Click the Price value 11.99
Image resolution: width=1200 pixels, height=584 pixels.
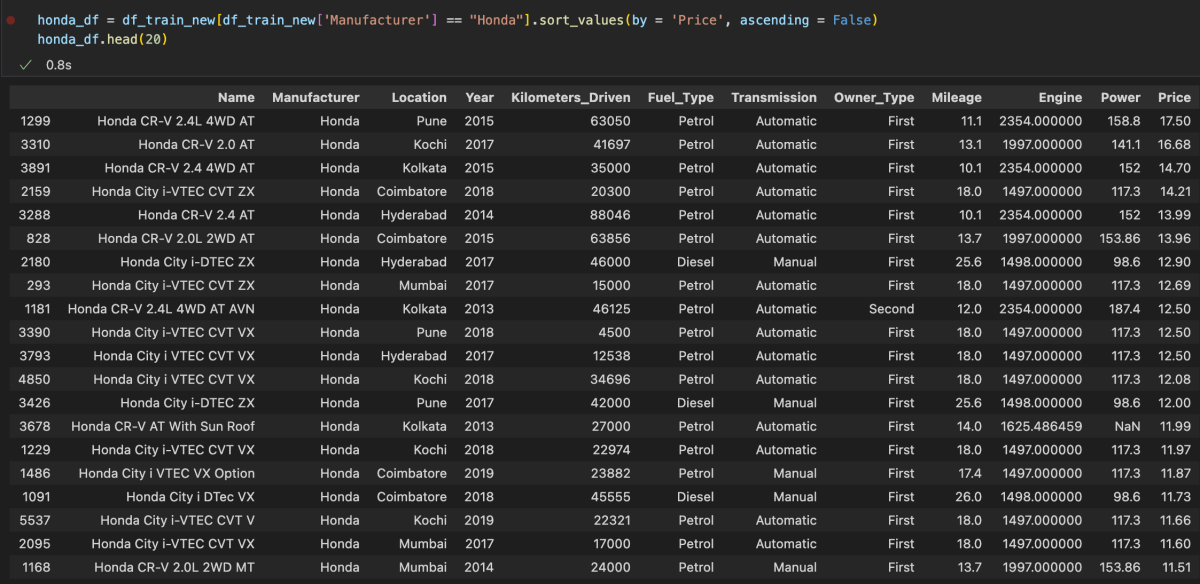pyautogui.click(x=1174, y=426)
